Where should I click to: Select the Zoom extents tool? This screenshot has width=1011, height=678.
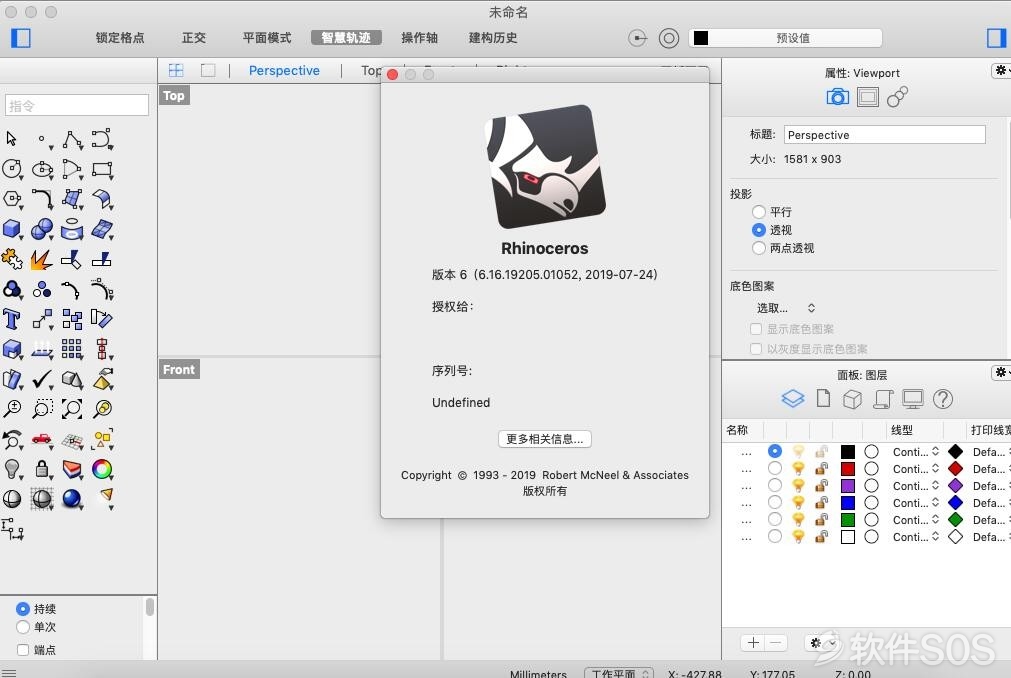click(x=72, y=409)
